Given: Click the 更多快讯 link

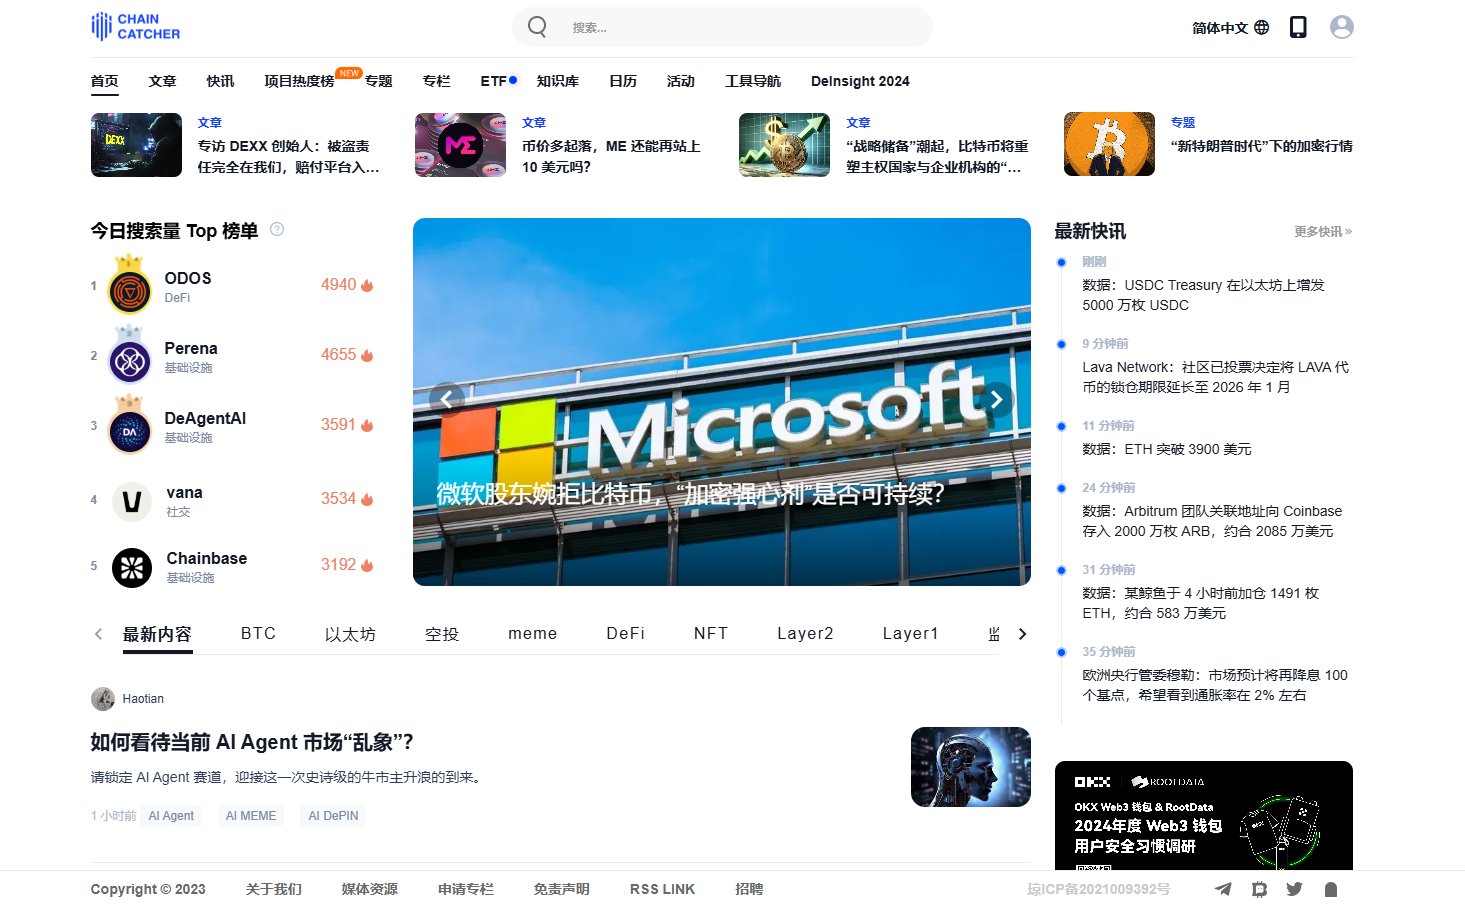Looking at the screenshot, I should click(1322, 232).
